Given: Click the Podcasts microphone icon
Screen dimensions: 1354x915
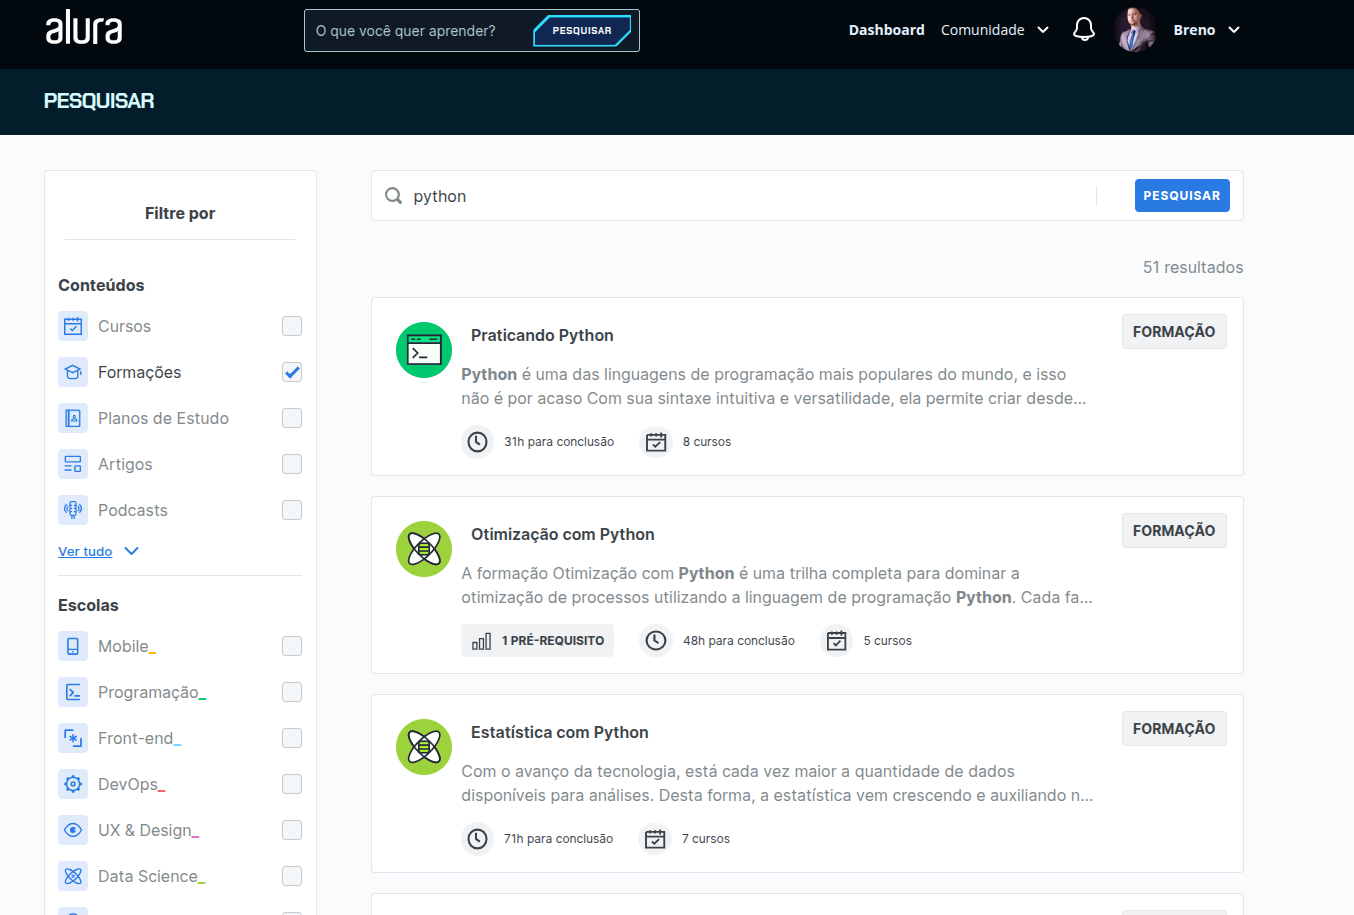Looking at the screenshot, I should [73, 510].
